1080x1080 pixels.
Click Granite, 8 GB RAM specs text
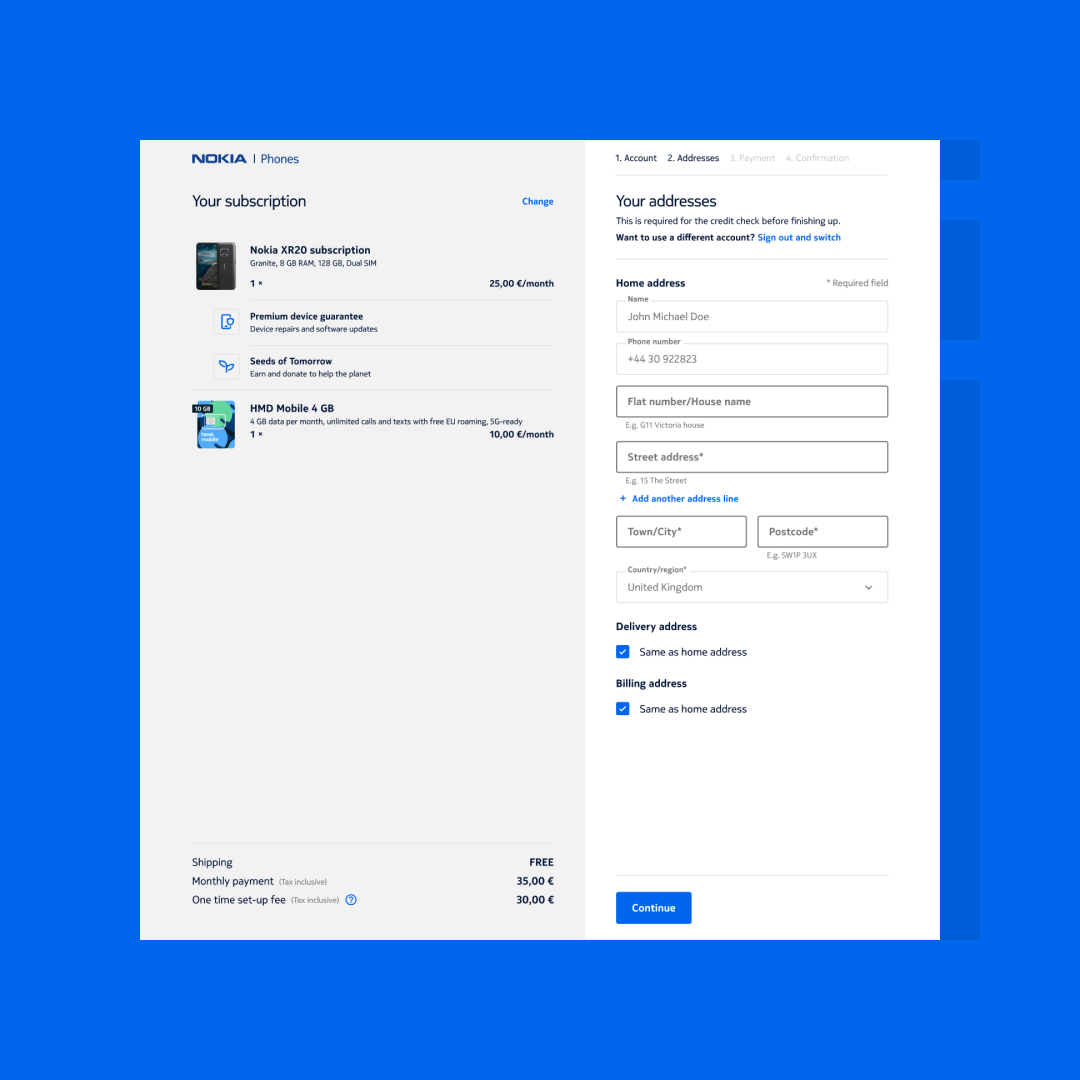click(313, 263)
